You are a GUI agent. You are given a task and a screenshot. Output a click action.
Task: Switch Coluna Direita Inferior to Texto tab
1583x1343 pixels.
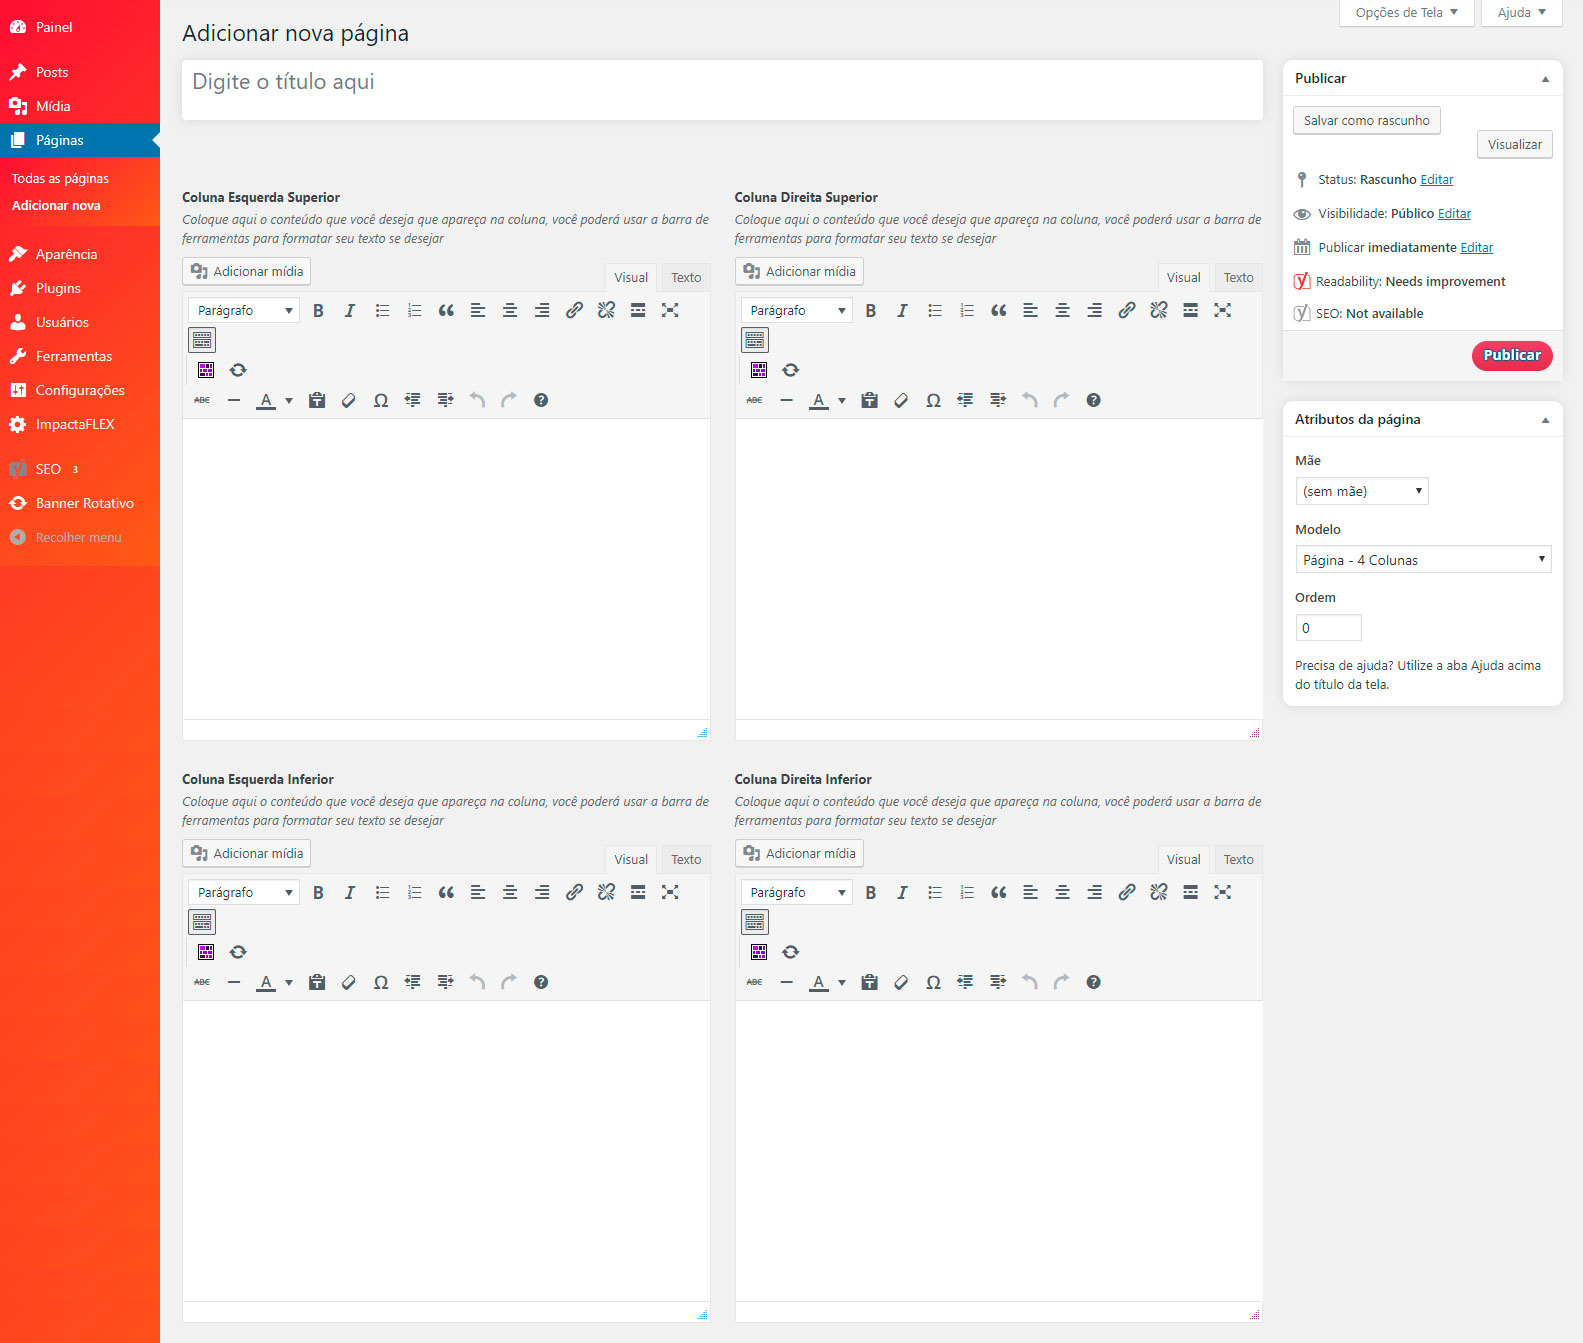click(1238, 860)
